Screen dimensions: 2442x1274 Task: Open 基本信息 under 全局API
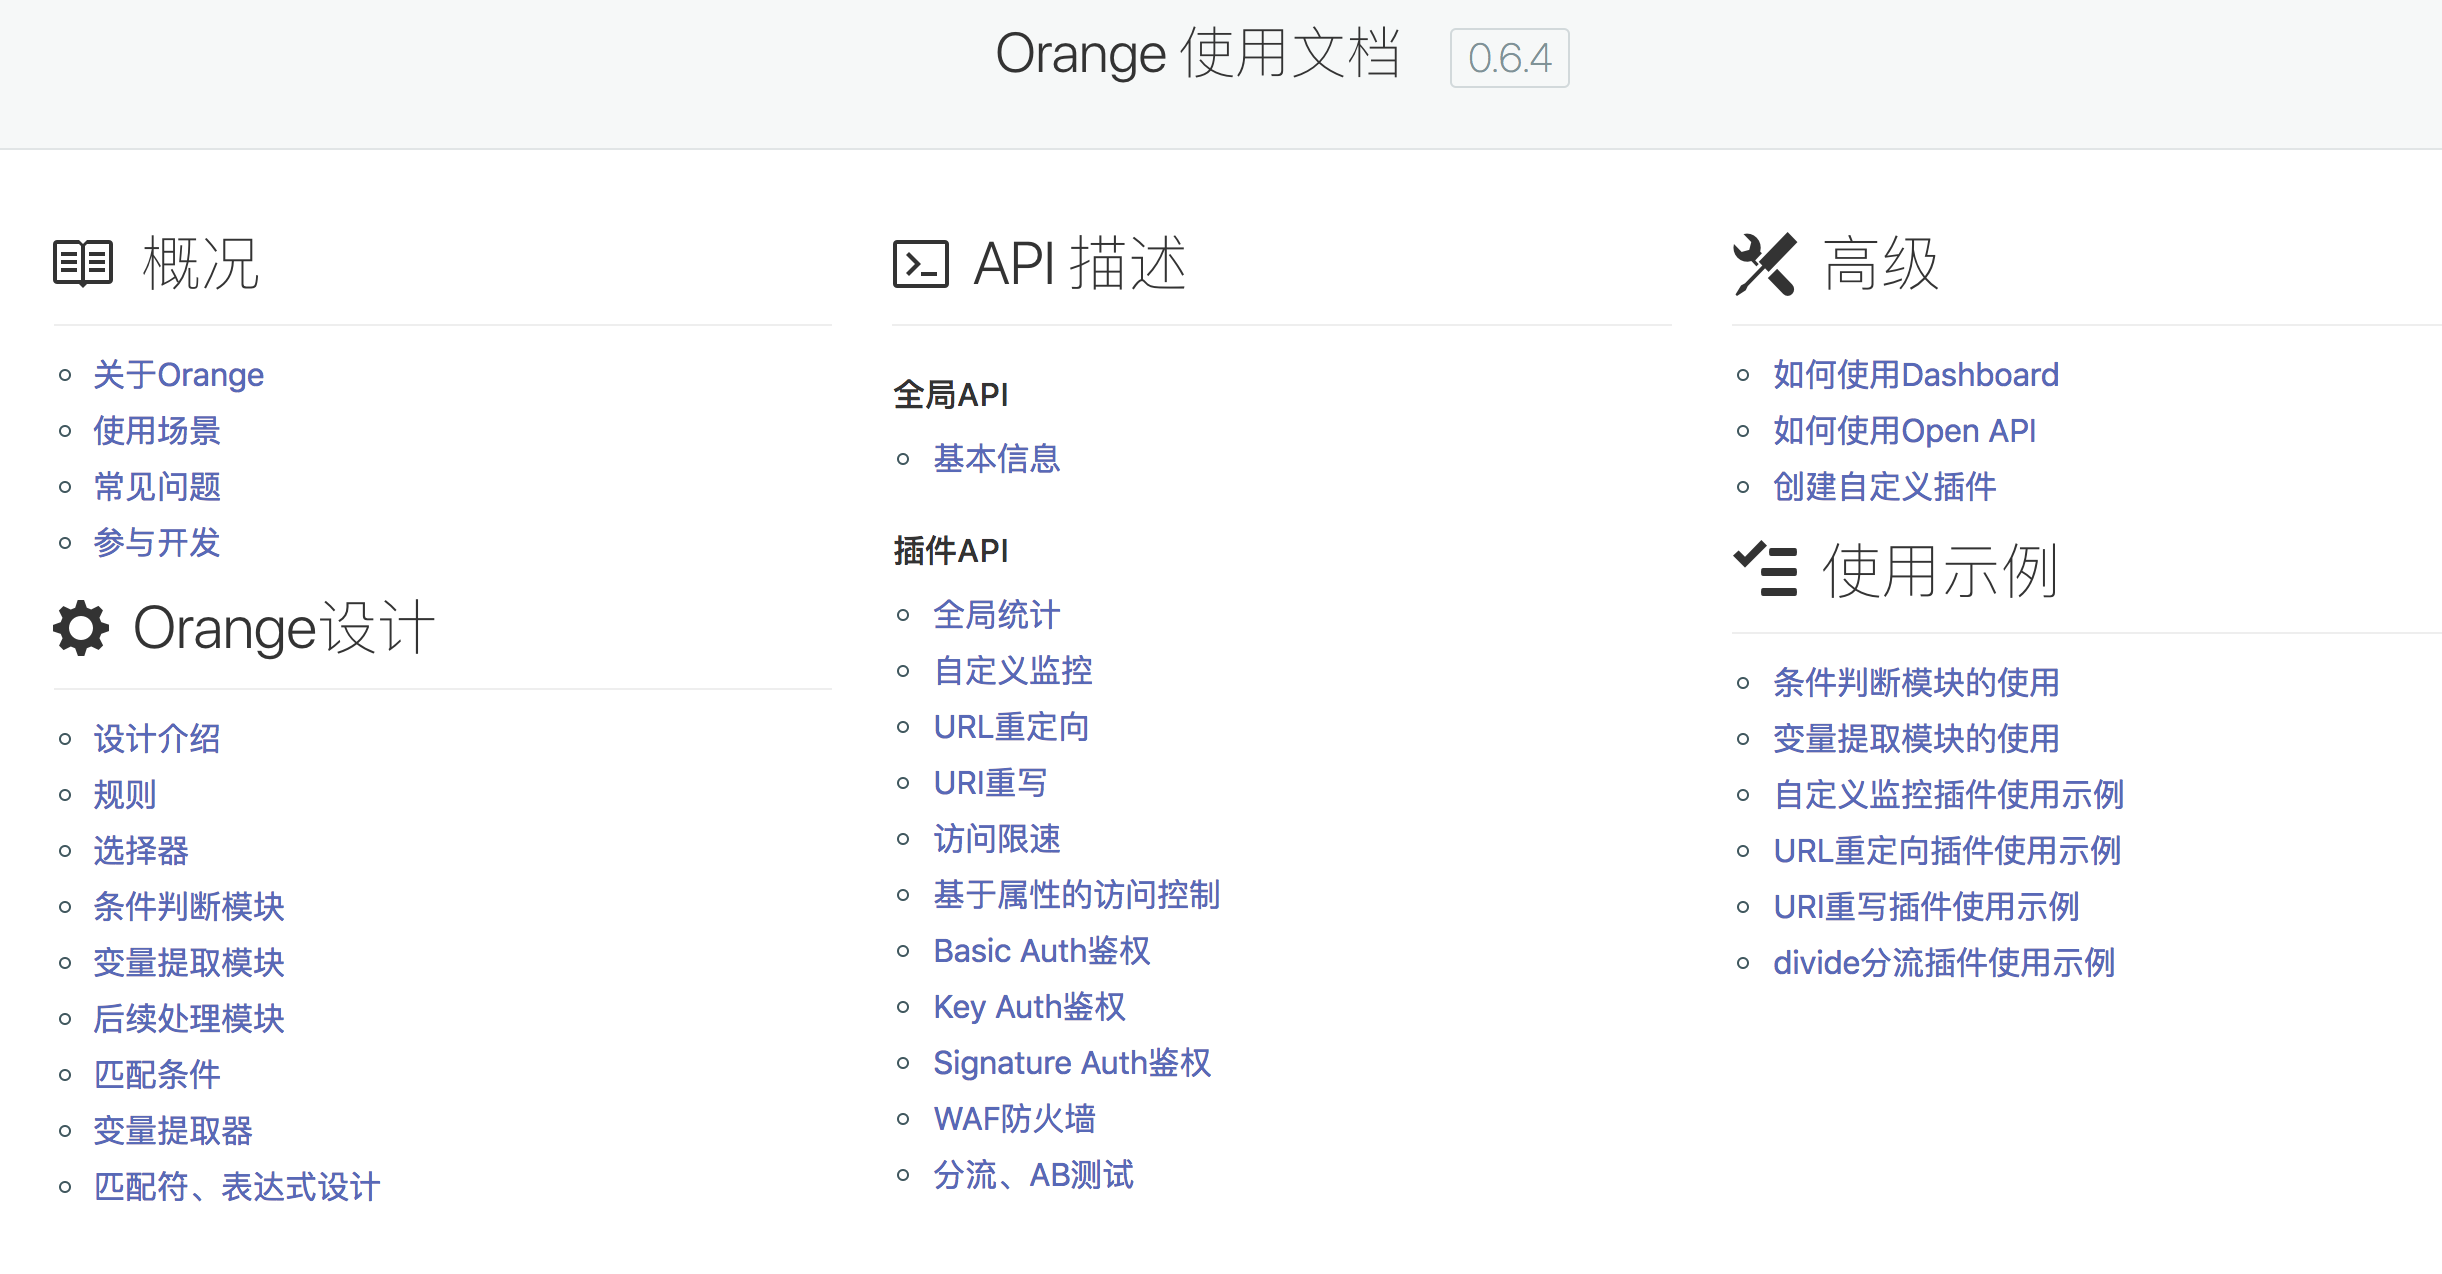pos(996,459)
